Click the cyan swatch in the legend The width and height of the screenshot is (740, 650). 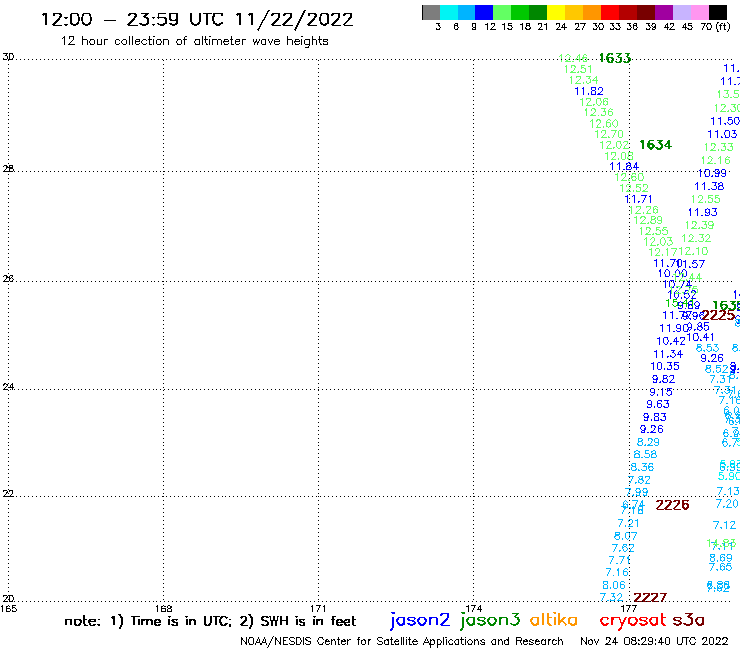click(449, 12)
